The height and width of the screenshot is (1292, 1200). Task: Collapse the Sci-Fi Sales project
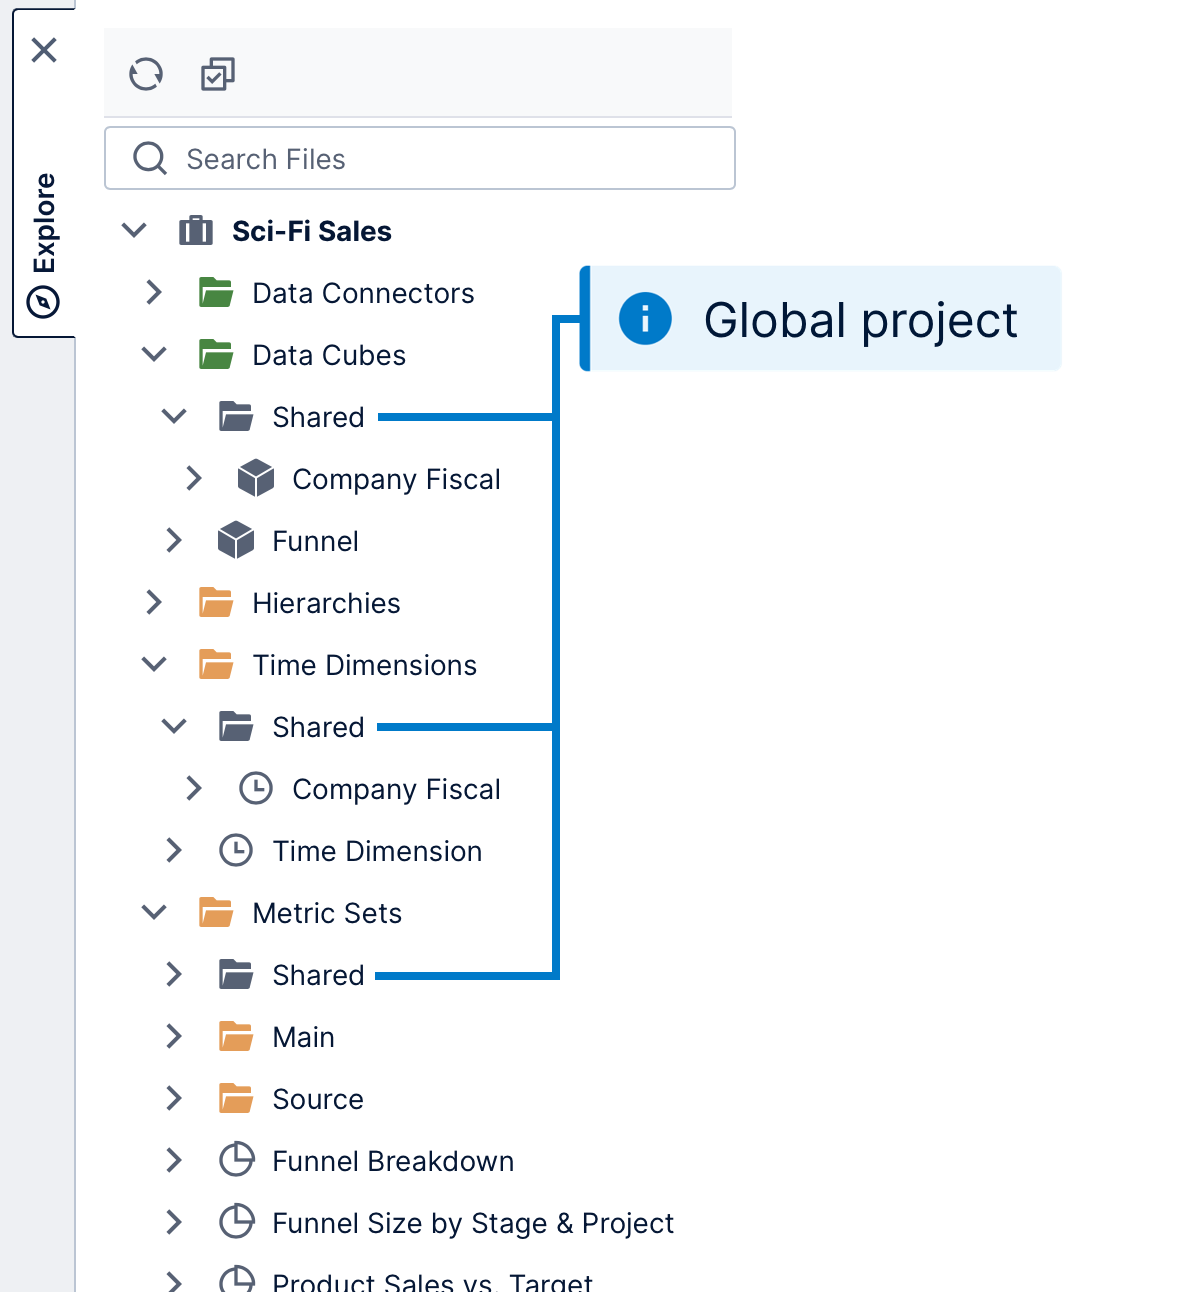(133, 229)
